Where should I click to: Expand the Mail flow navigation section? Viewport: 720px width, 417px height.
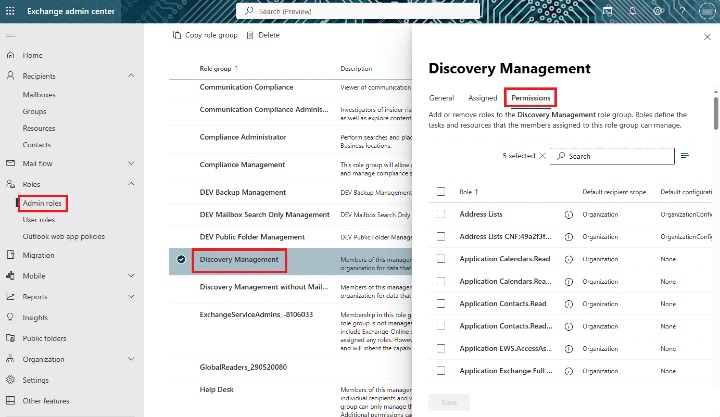tap(132, 162)
